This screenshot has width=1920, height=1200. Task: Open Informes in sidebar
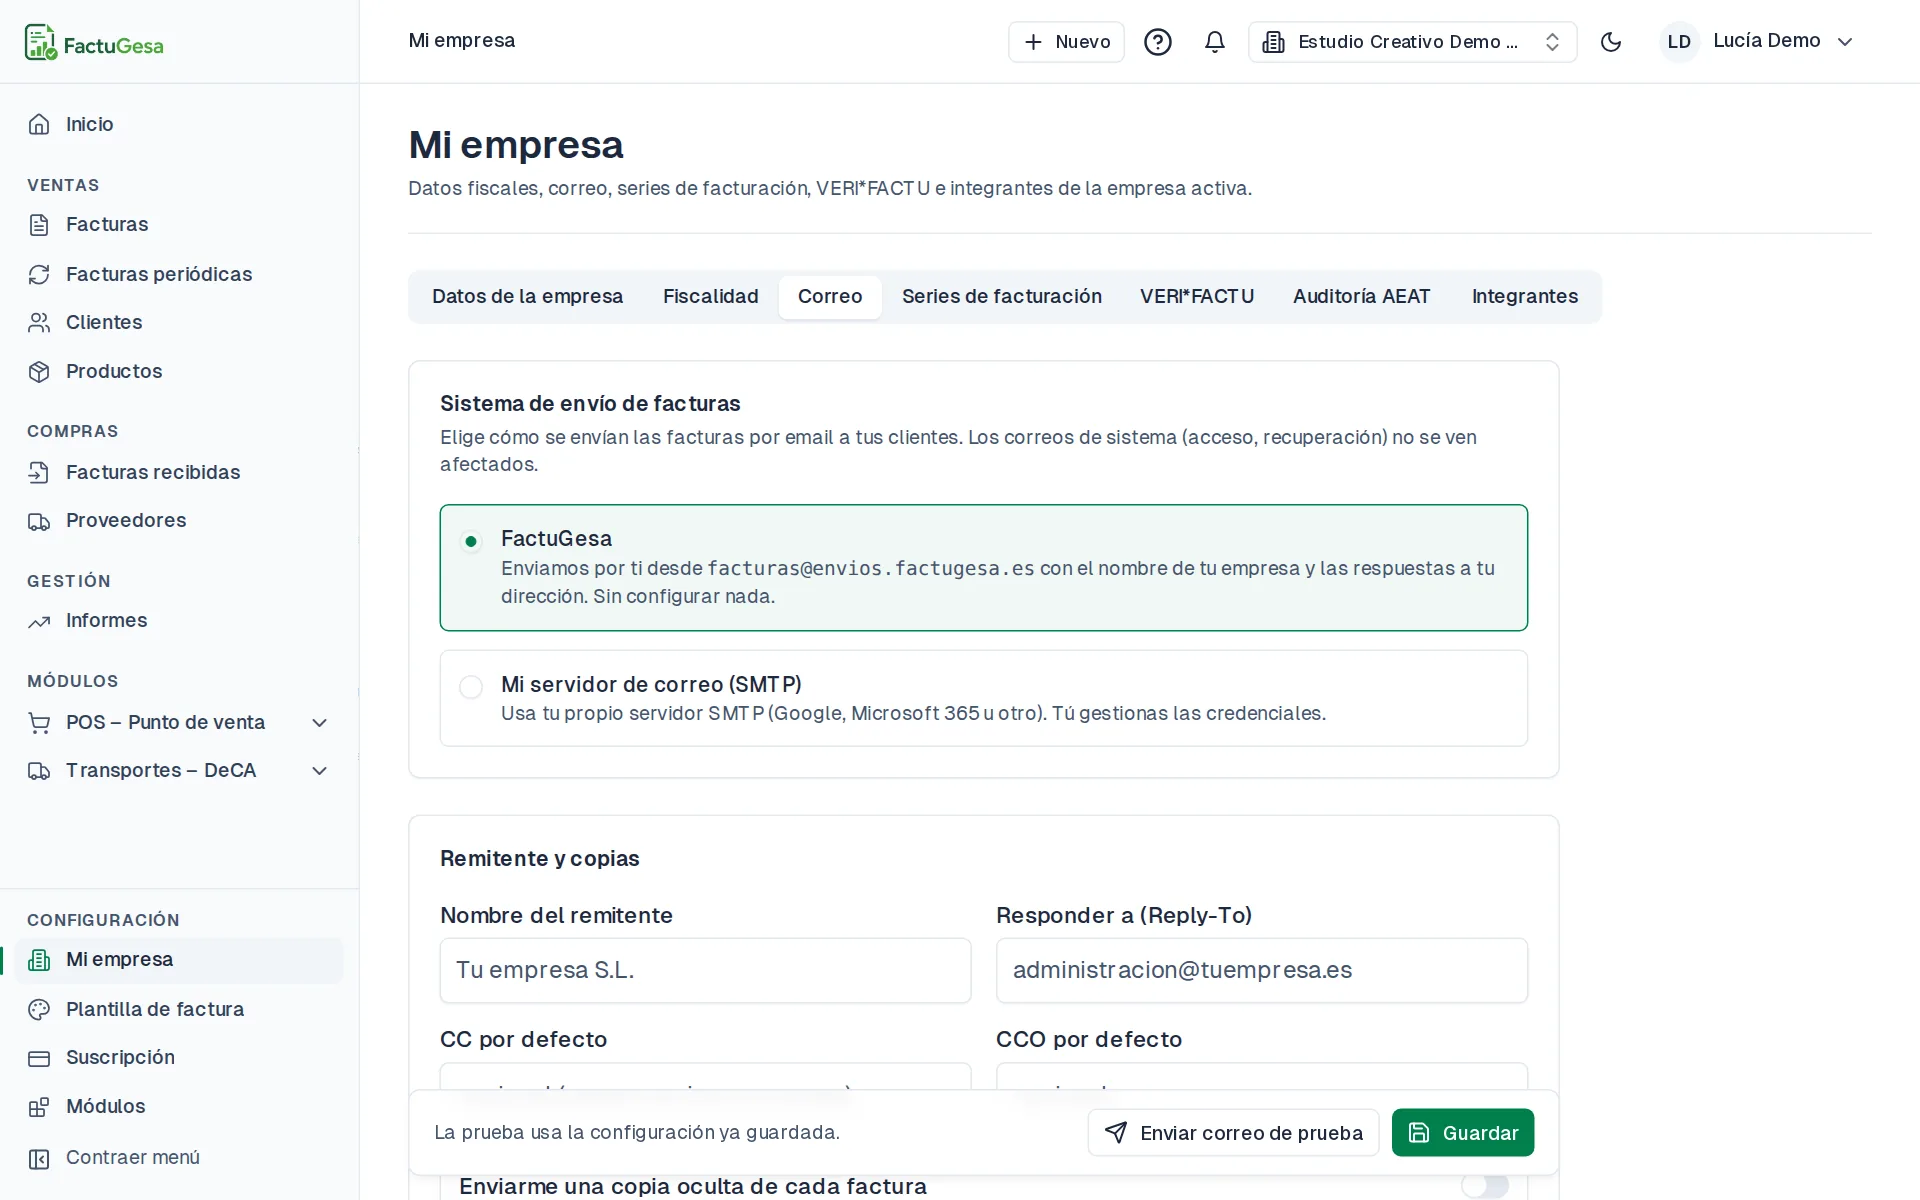[179, 620]
